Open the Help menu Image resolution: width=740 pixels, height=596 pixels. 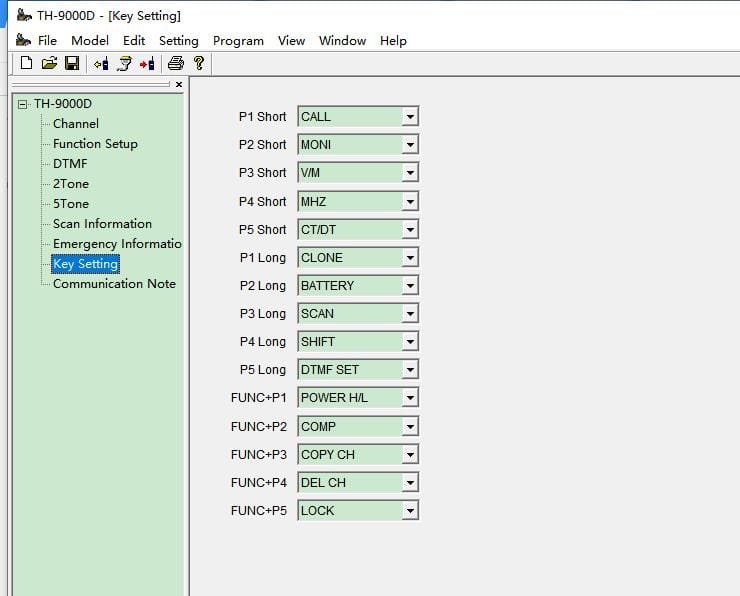pos(393,41)
